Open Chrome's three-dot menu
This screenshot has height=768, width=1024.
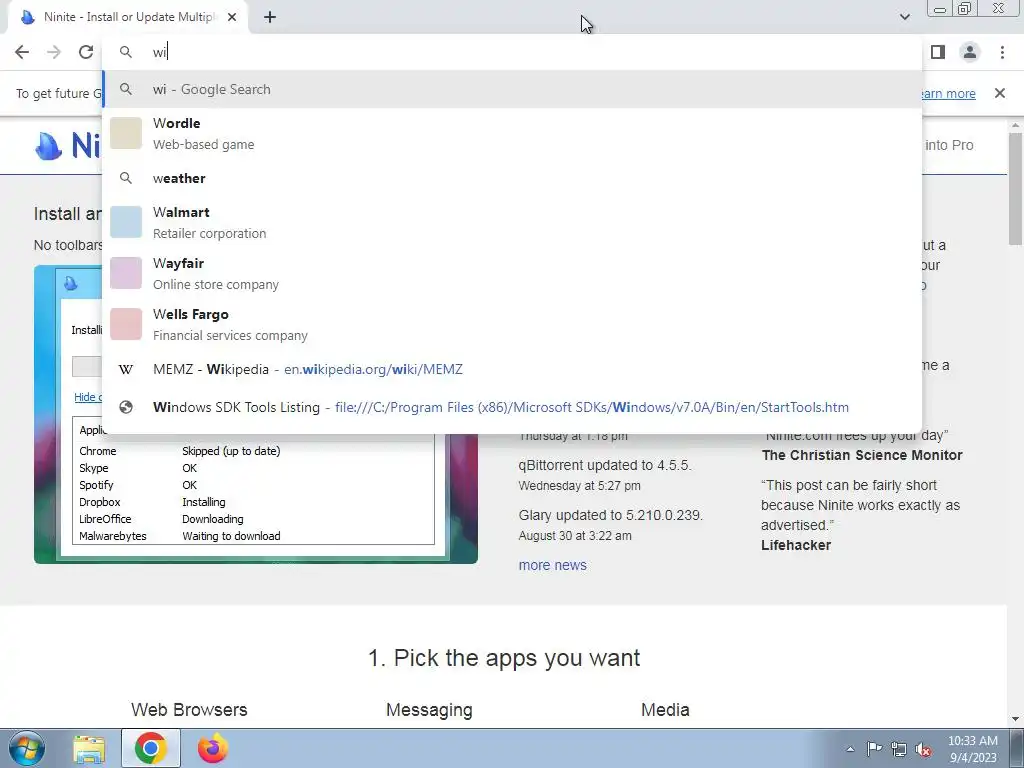(1002, 52)
